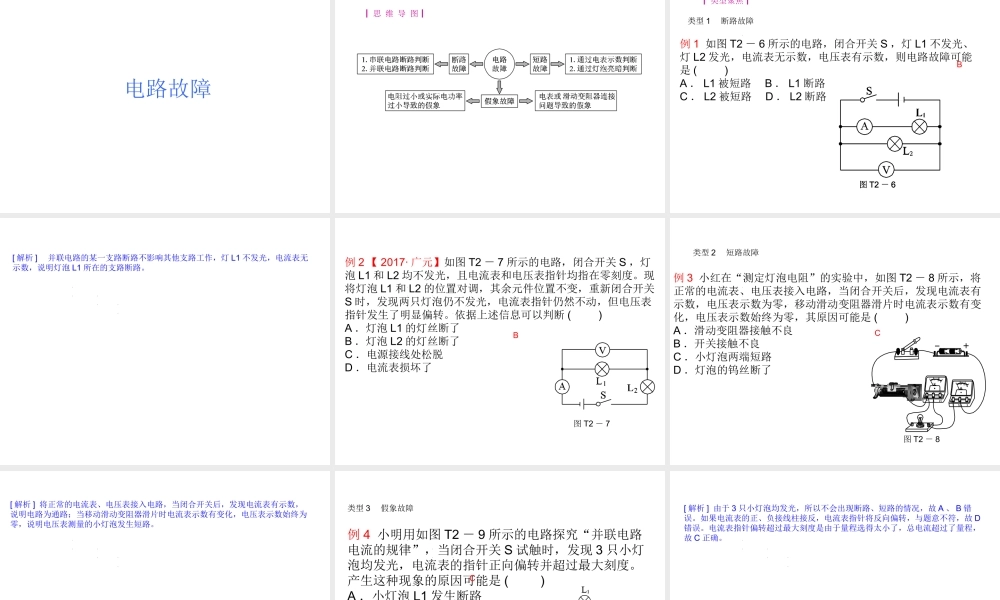Screen dimensions: 1000x600
Task: Click the red 例2【2017·广元】 label
Action: (x=393, y=262)
